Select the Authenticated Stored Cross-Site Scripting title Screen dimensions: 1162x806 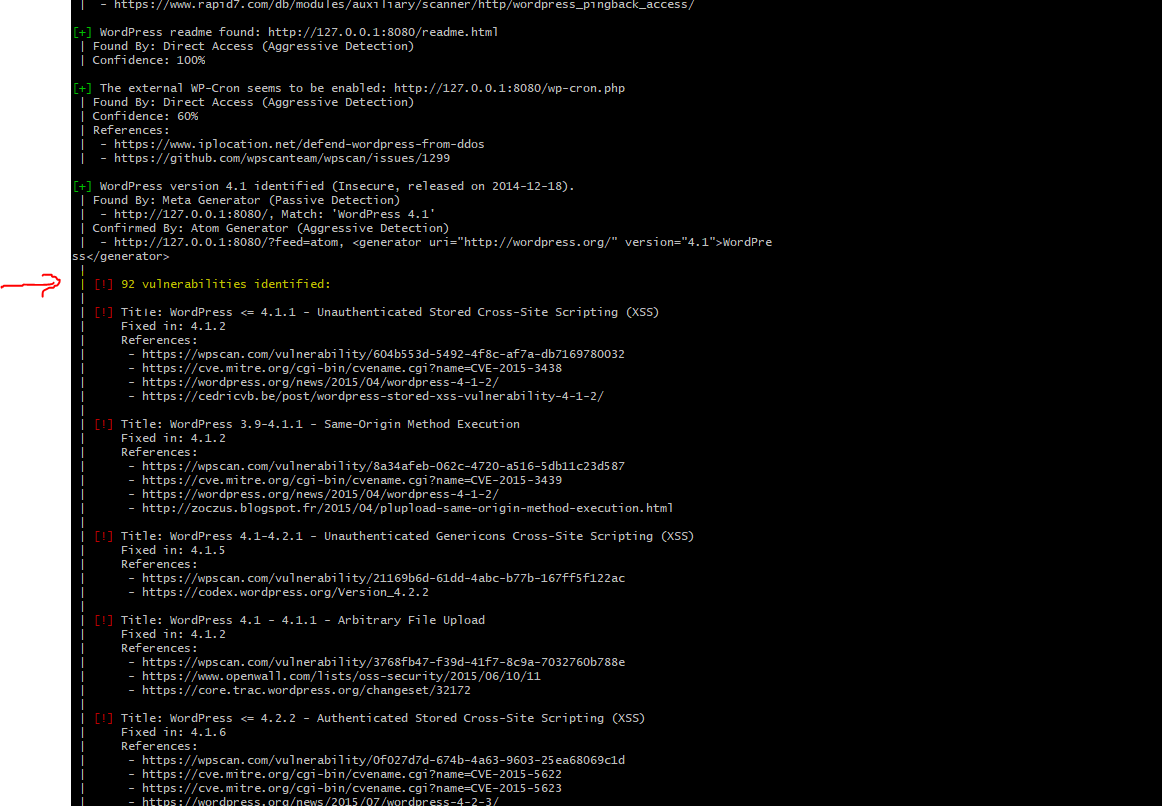tap(383, 719)
